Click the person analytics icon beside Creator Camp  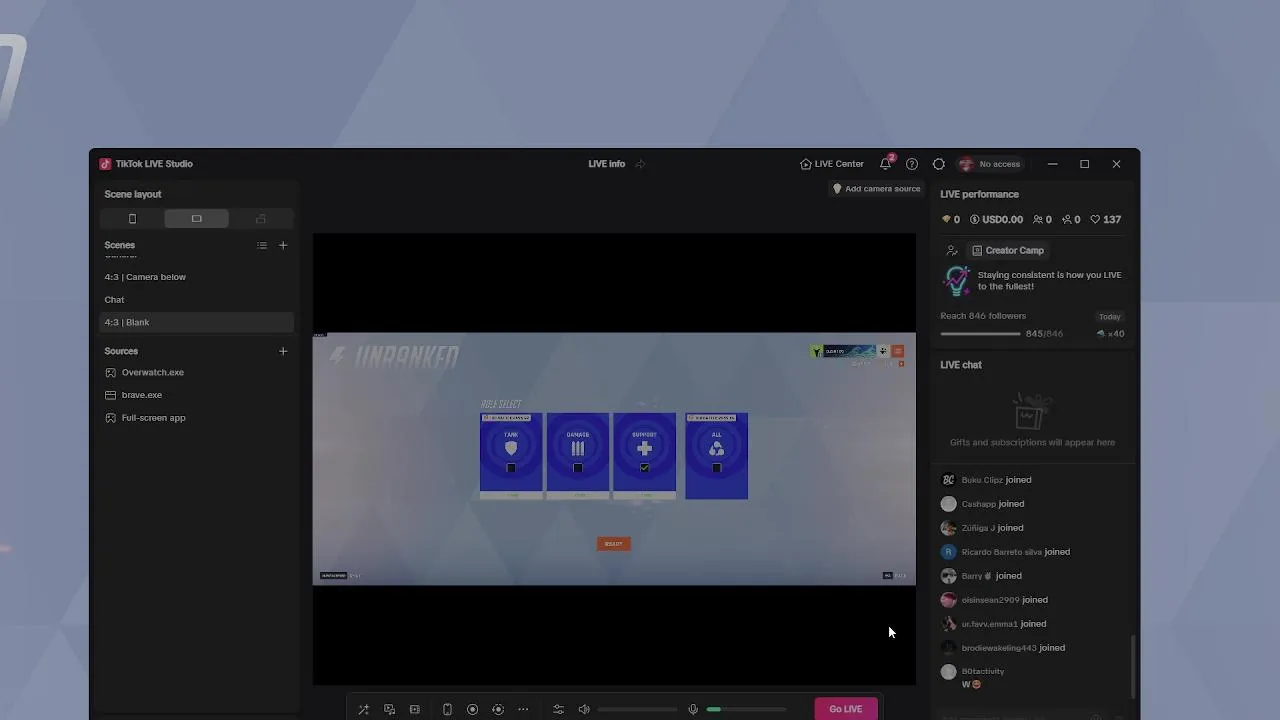(x=952, y=251)
